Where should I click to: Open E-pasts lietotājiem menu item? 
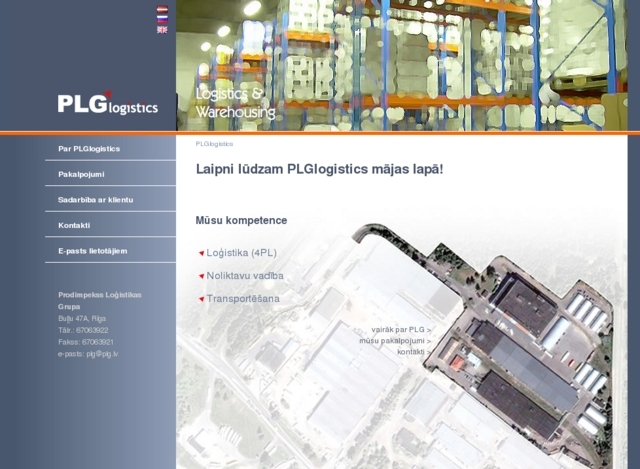point(93,251)
